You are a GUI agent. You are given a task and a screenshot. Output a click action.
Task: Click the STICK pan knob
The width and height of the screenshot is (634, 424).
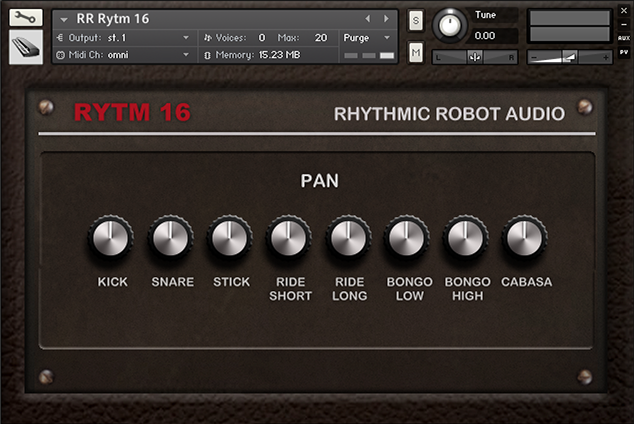[229, 238]
